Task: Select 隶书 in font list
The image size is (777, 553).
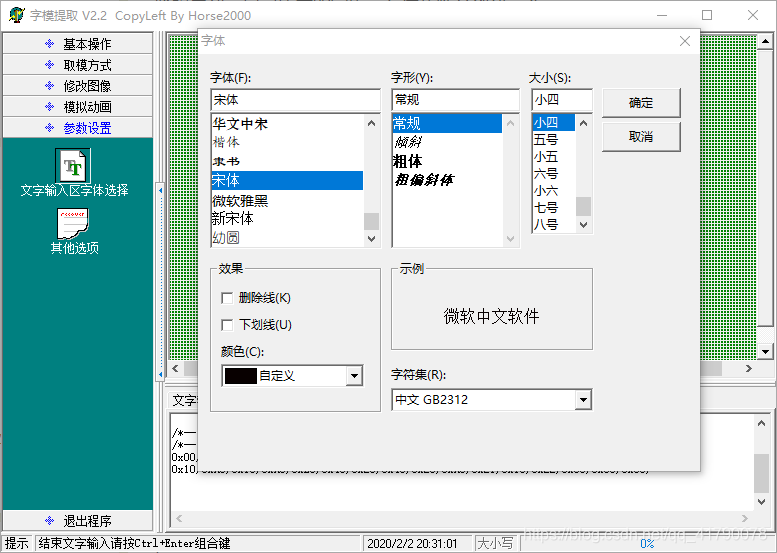Action: pyautogui.click(x=287, y=161)
